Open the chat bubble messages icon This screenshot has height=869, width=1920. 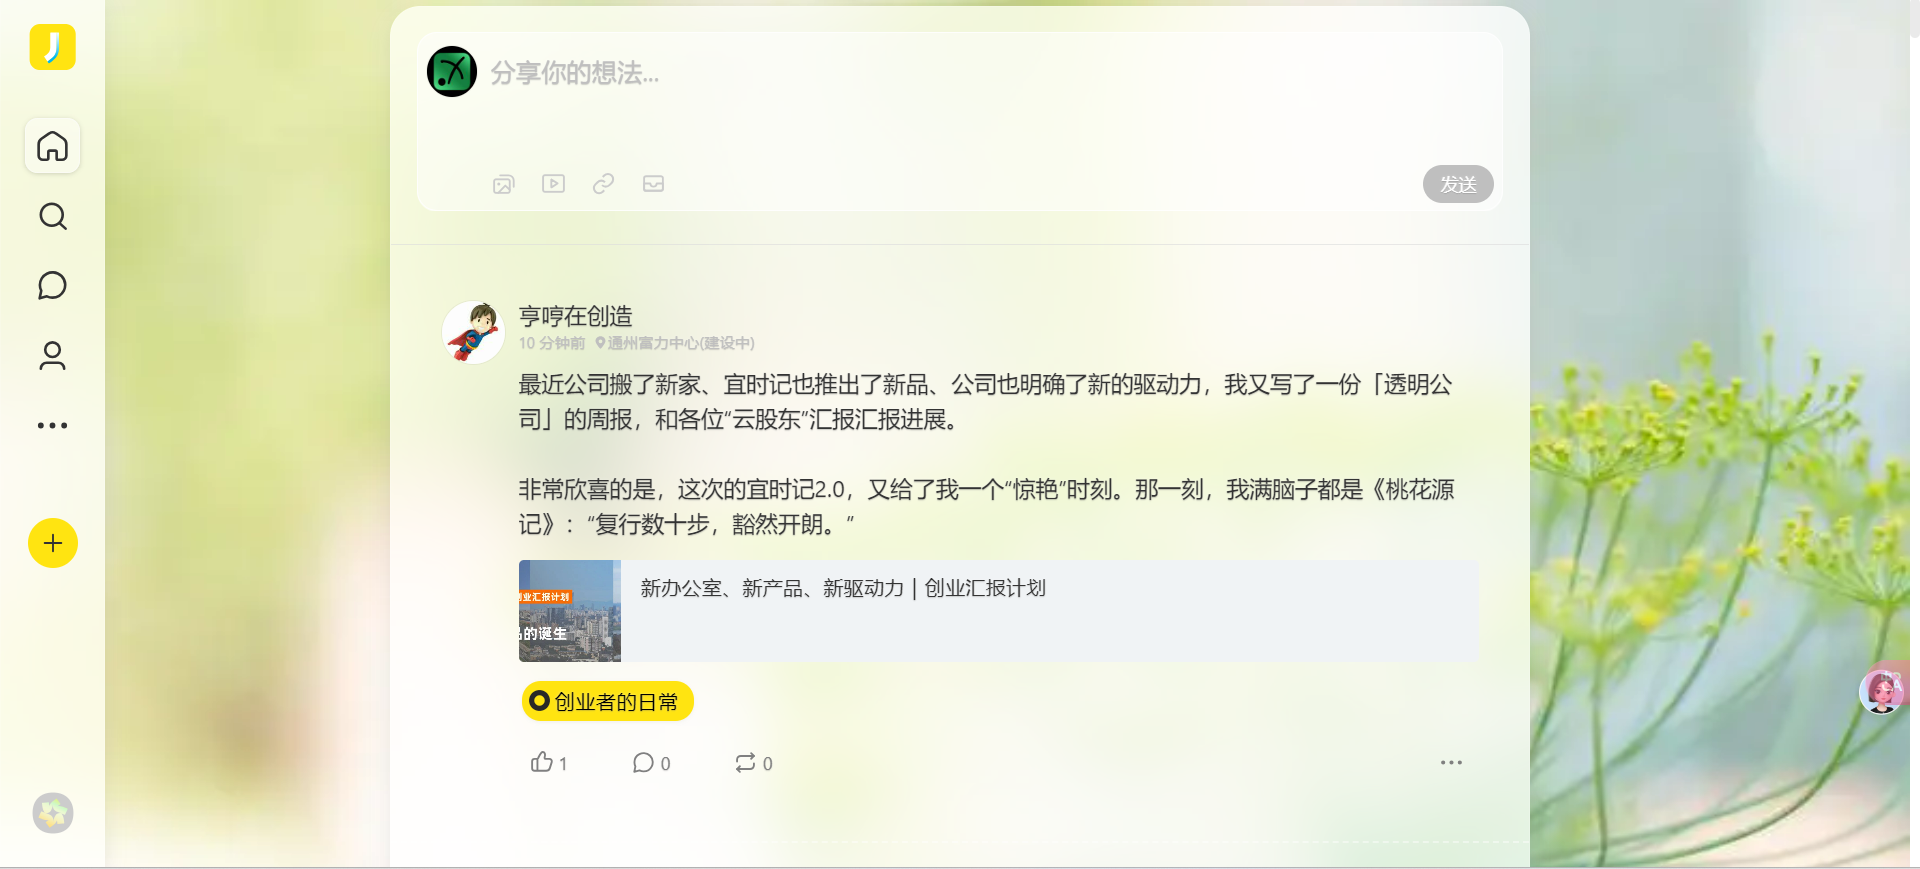(x=52, y=286)
